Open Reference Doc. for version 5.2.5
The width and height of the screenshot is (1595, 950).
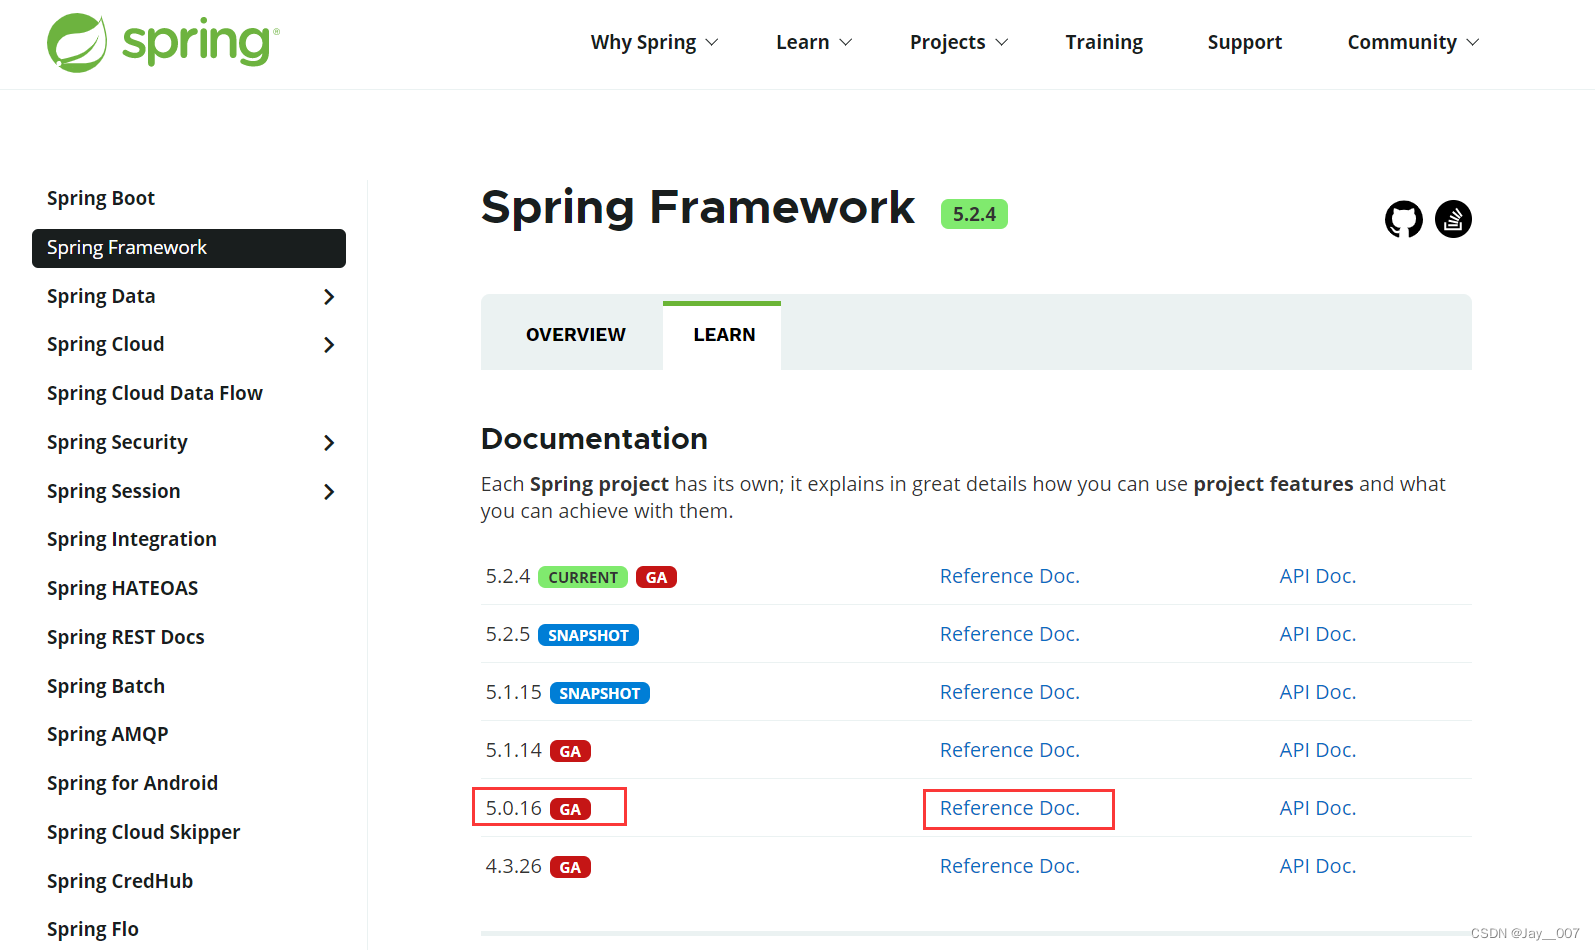click(x=1010, y=634)
